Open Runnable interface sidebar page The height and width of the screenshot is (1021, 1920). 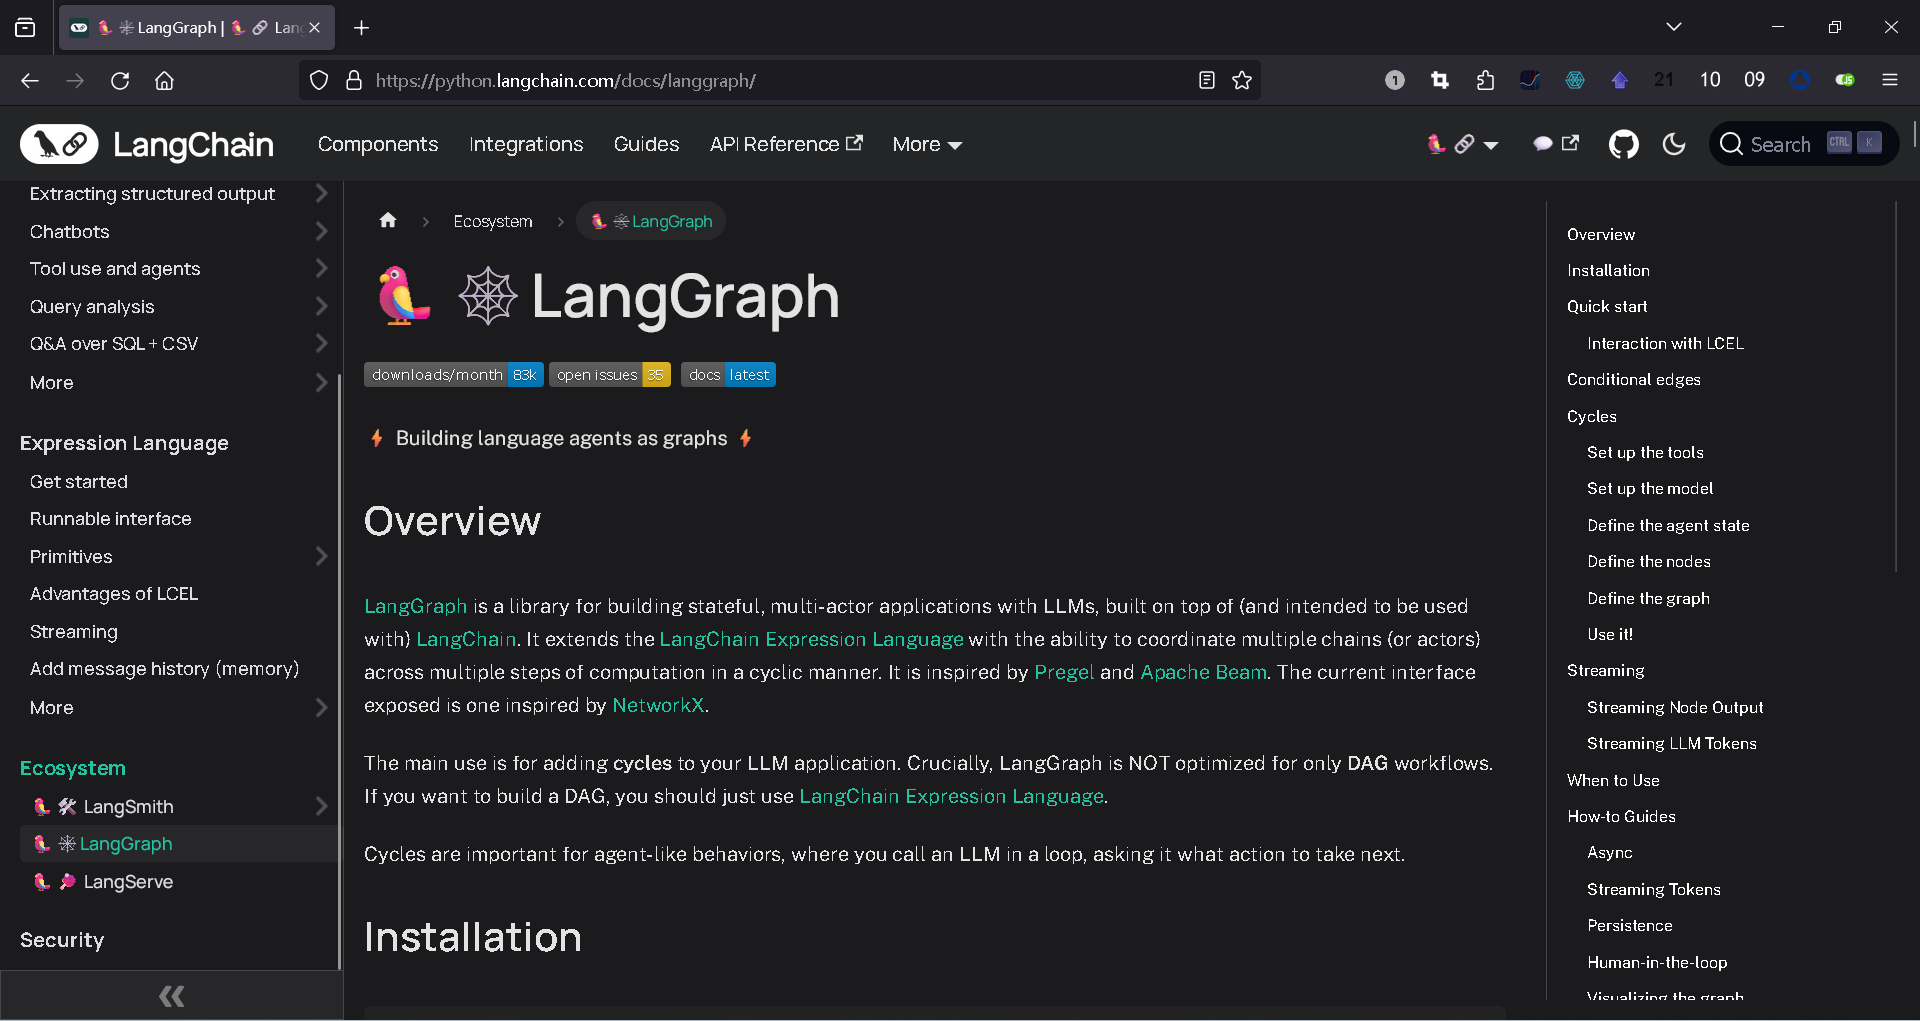(x=110, y=518)
